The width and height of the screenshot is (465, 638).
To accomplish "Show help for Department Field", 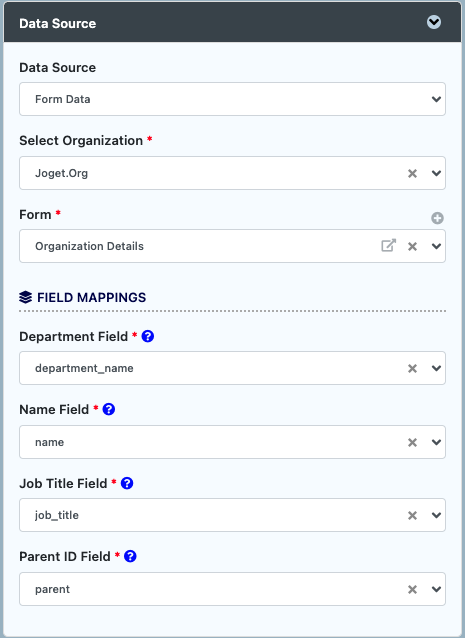I will pyautogui.click(x=148, y=336).
